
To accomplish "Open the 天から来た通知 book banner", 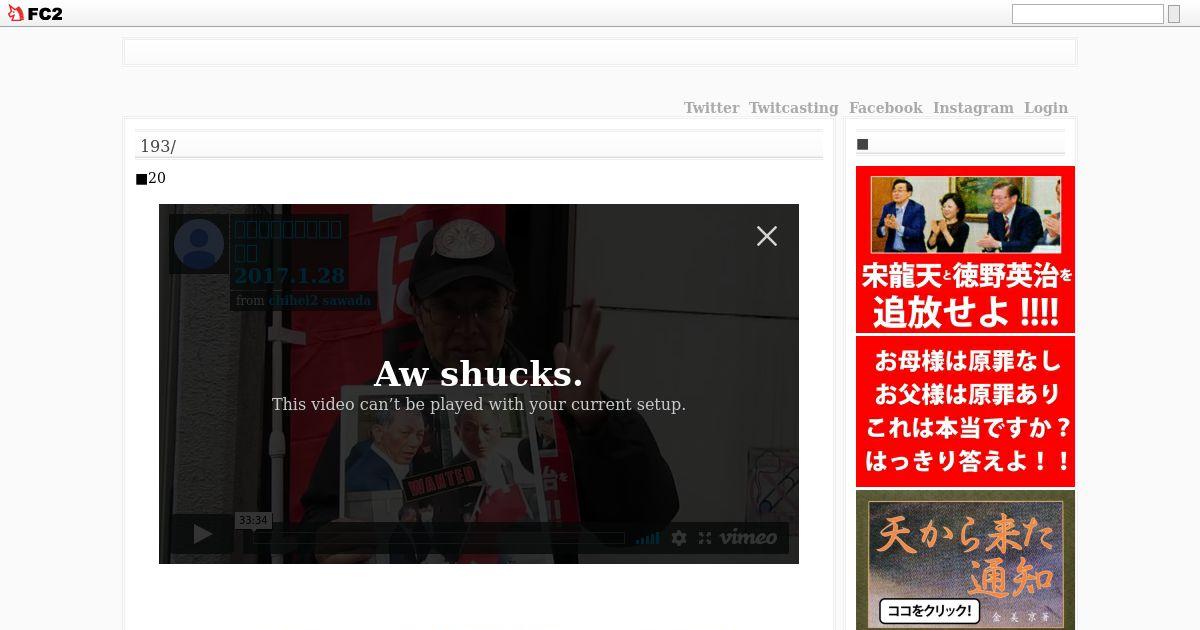I will (x=965, y=560).
